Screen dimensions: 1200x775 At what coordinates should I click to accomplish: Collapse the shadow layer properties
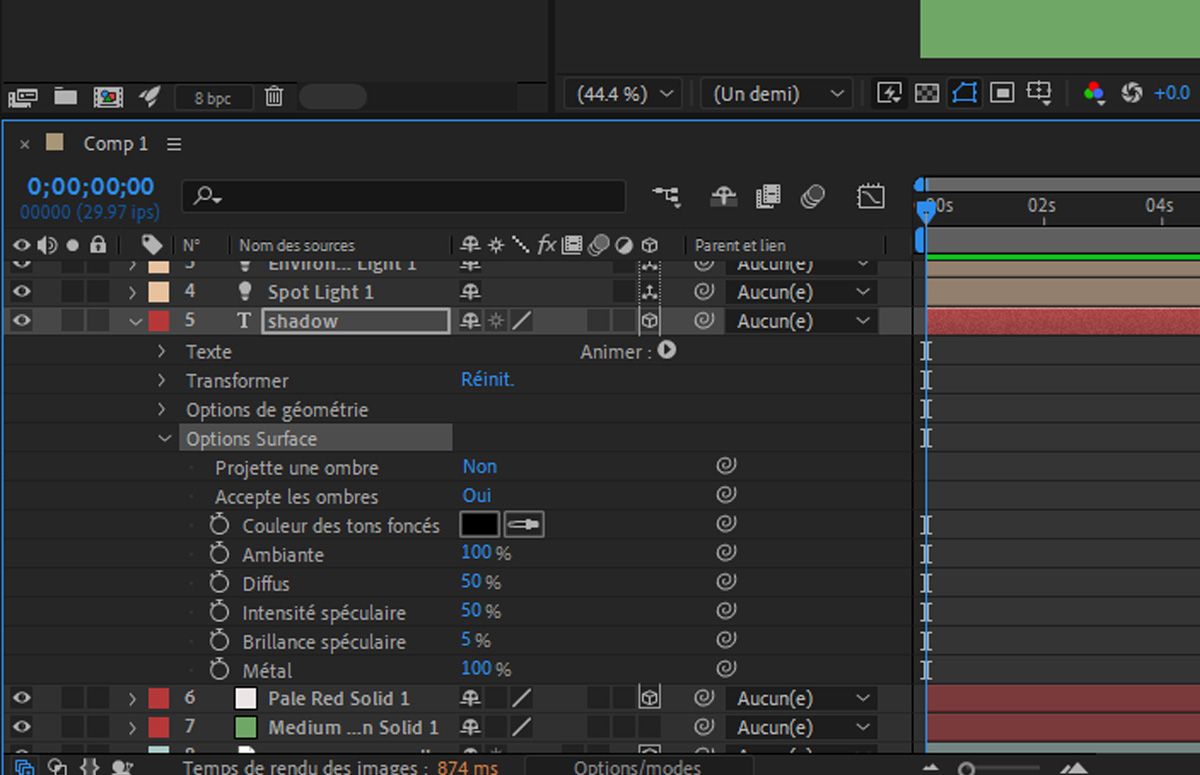(x=134, y=321)
